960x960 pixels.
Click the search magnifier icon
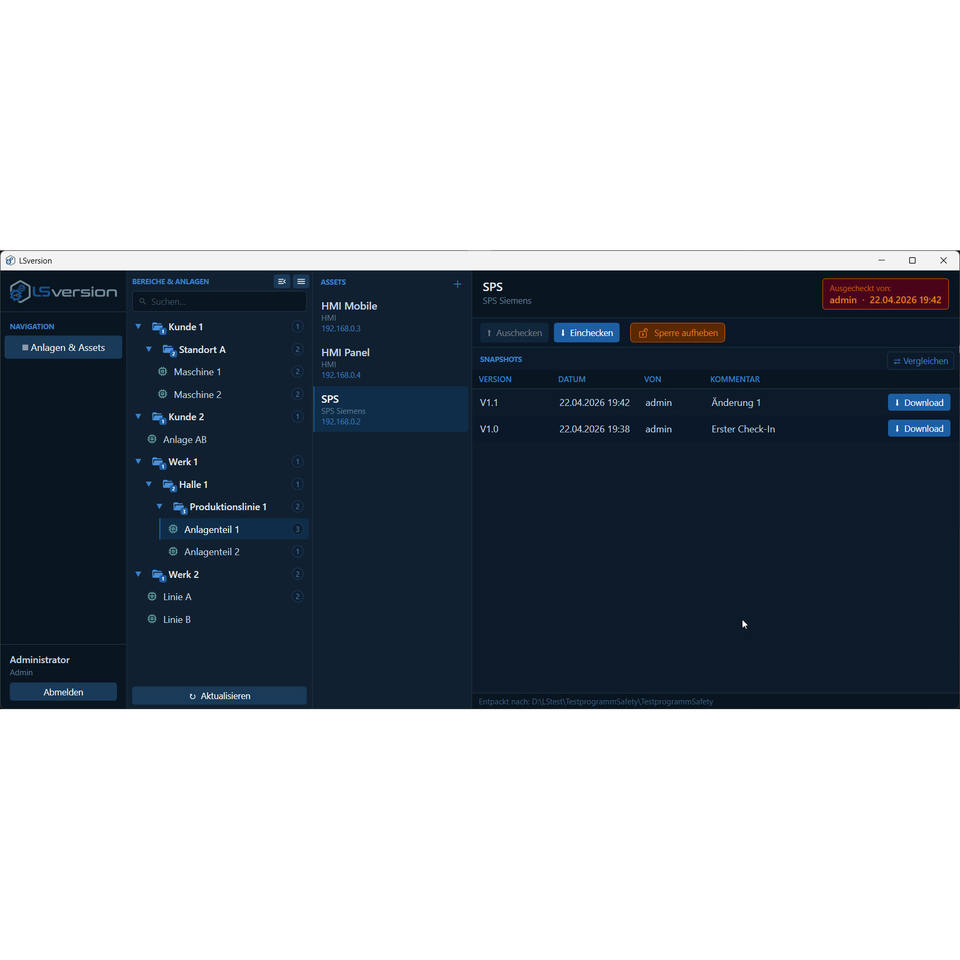(143, 301)
